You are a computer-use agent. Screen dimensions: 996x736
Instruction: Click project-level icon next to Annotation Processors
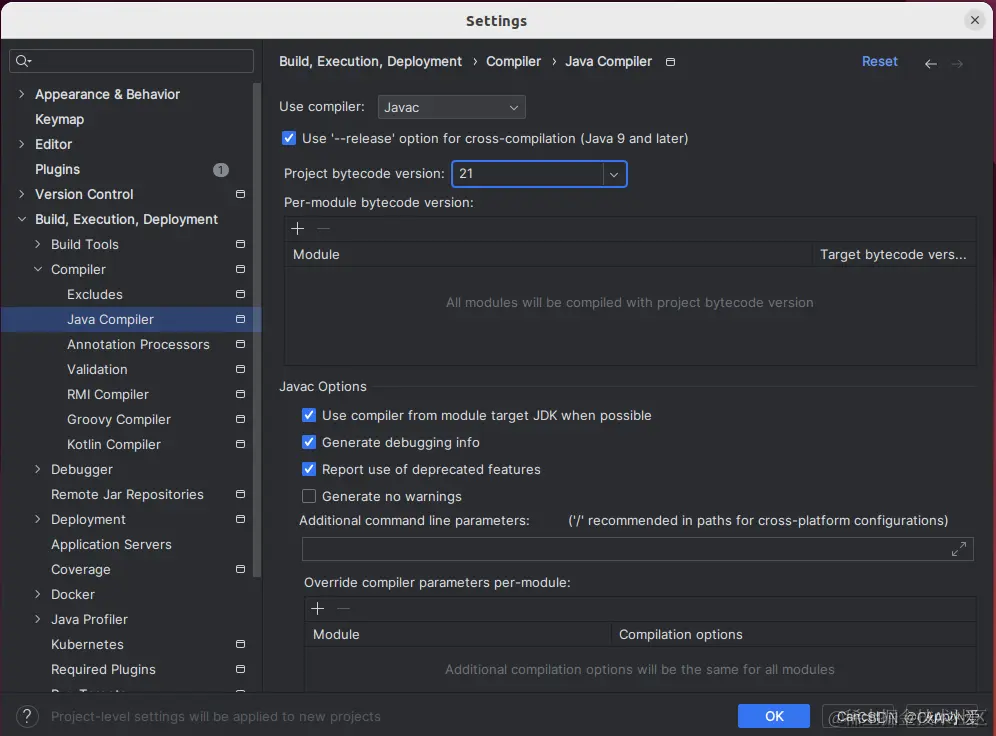click(240, 344)
